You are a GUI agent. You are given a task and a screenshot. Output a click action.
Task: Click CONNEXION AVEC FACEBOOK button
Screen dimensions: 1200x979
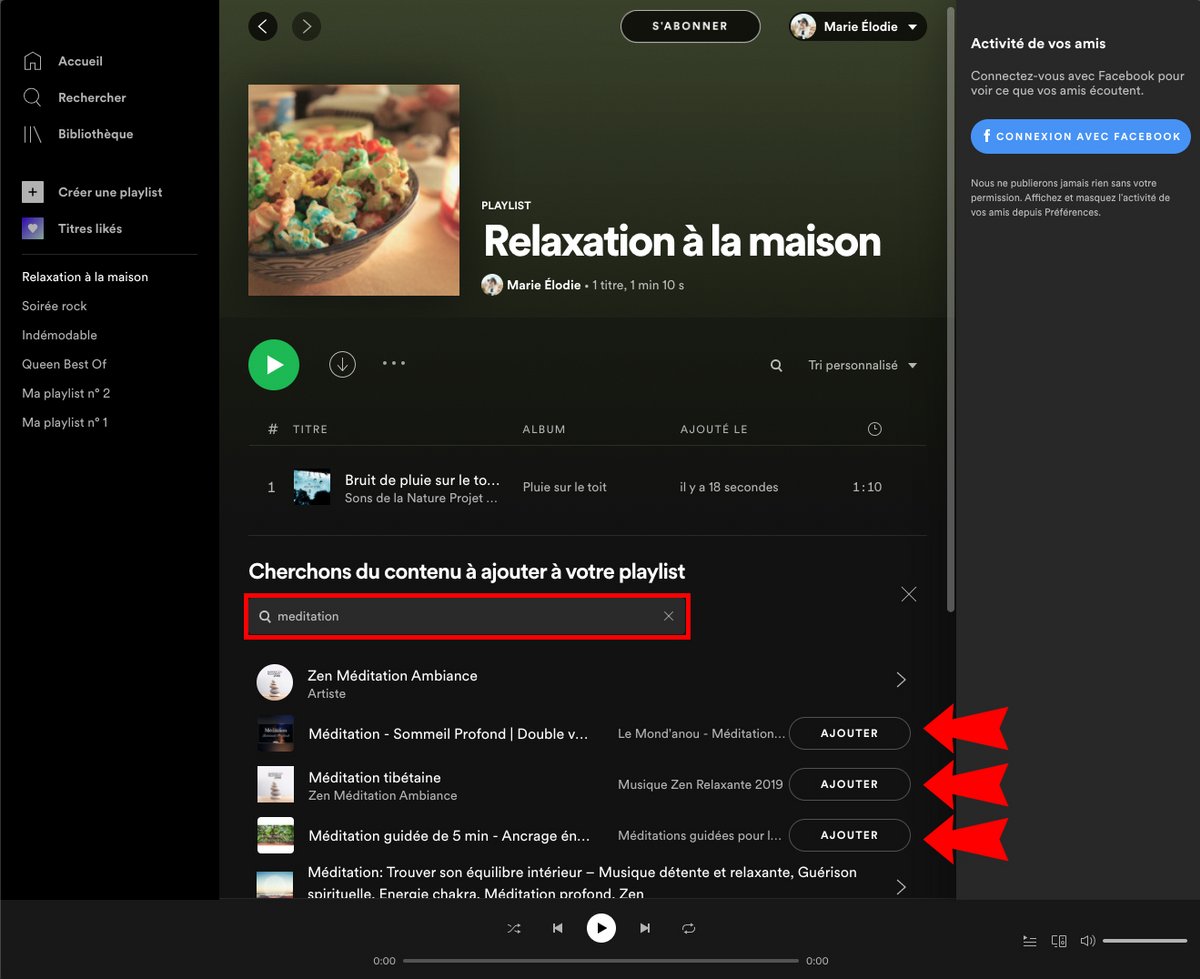point(1080,136)
